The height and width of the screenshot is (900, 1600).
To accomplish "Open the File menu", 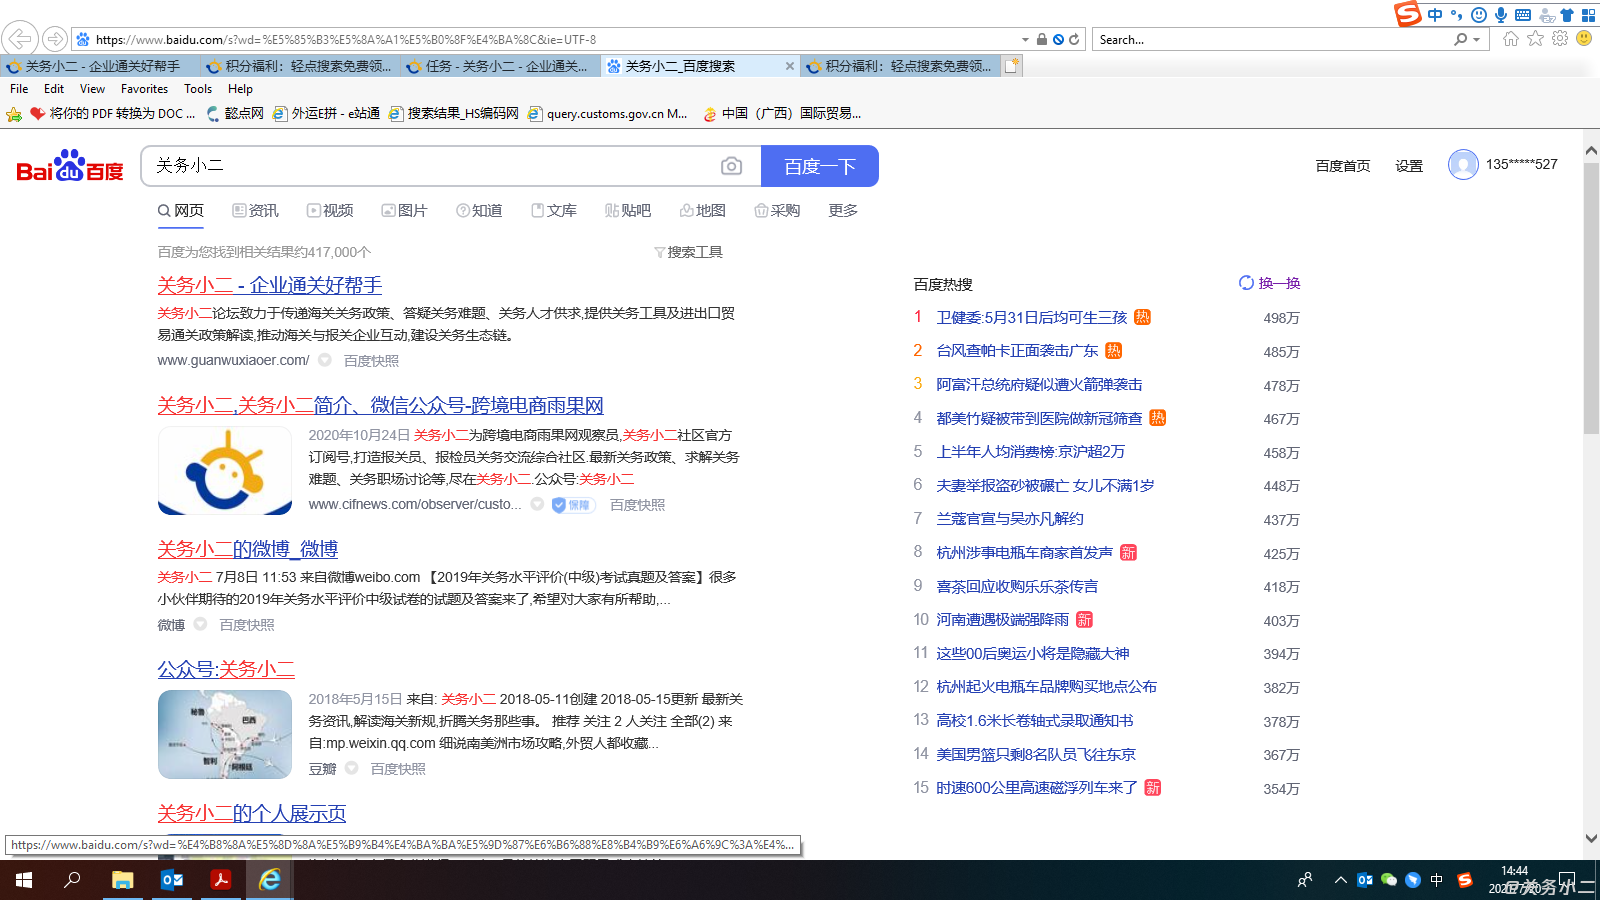I will coord(19,89).
